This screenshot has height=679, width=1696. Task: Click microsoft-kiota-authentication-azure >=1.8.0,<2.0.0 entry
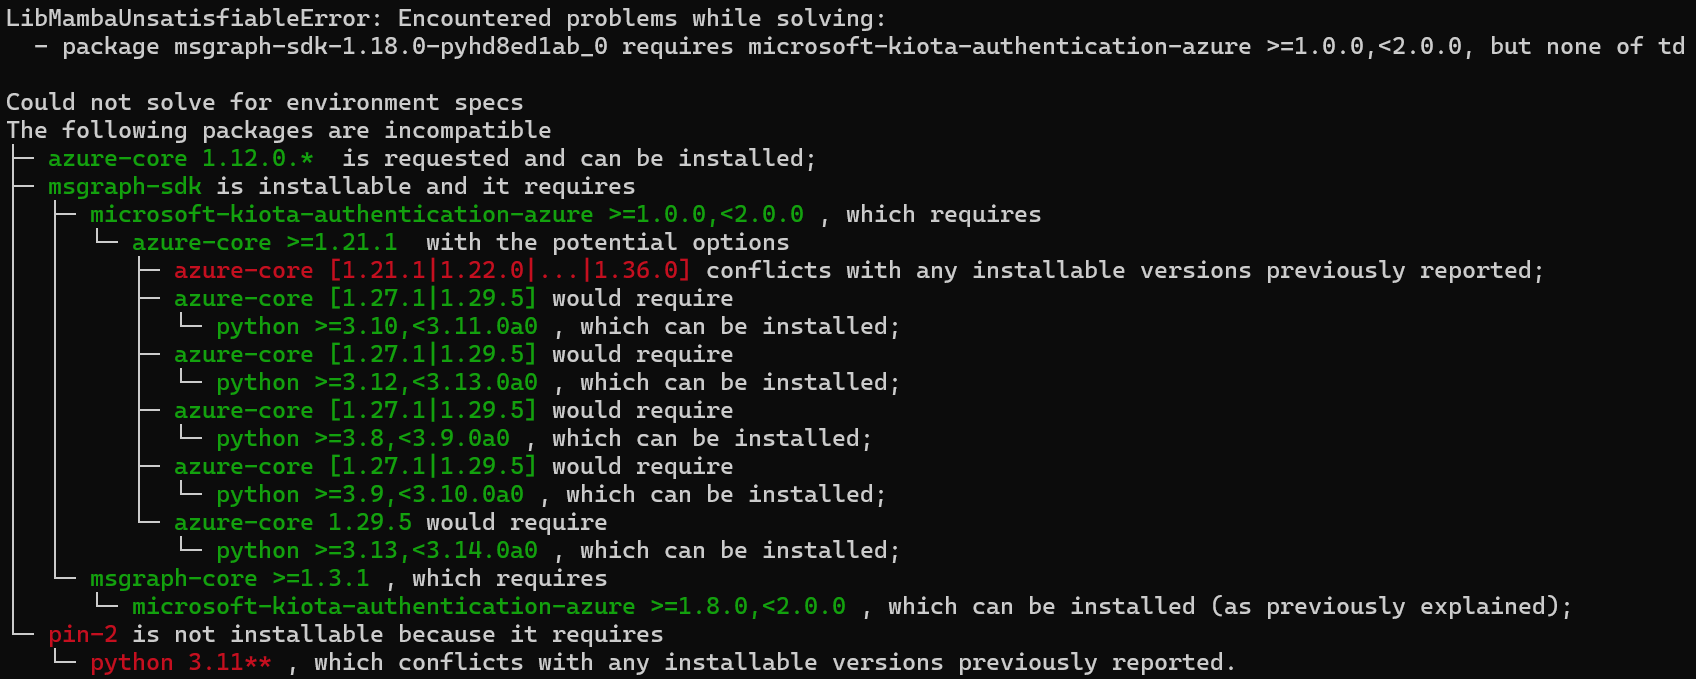pos(489,607)
